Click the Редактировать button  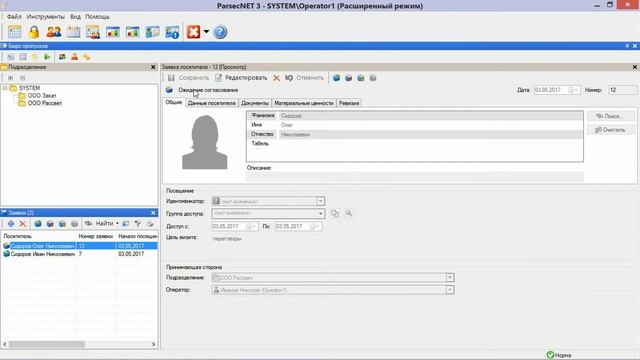[x=241, y=78]
